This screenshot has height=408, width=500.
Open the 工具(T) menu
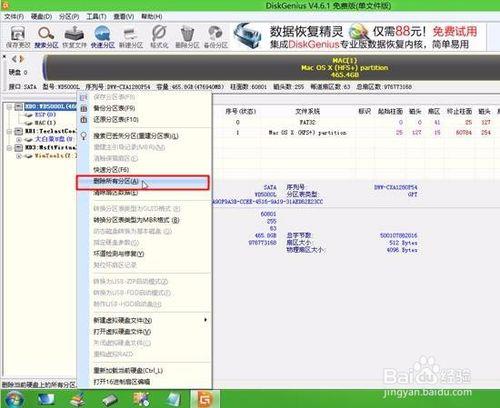tap(96, 16)
